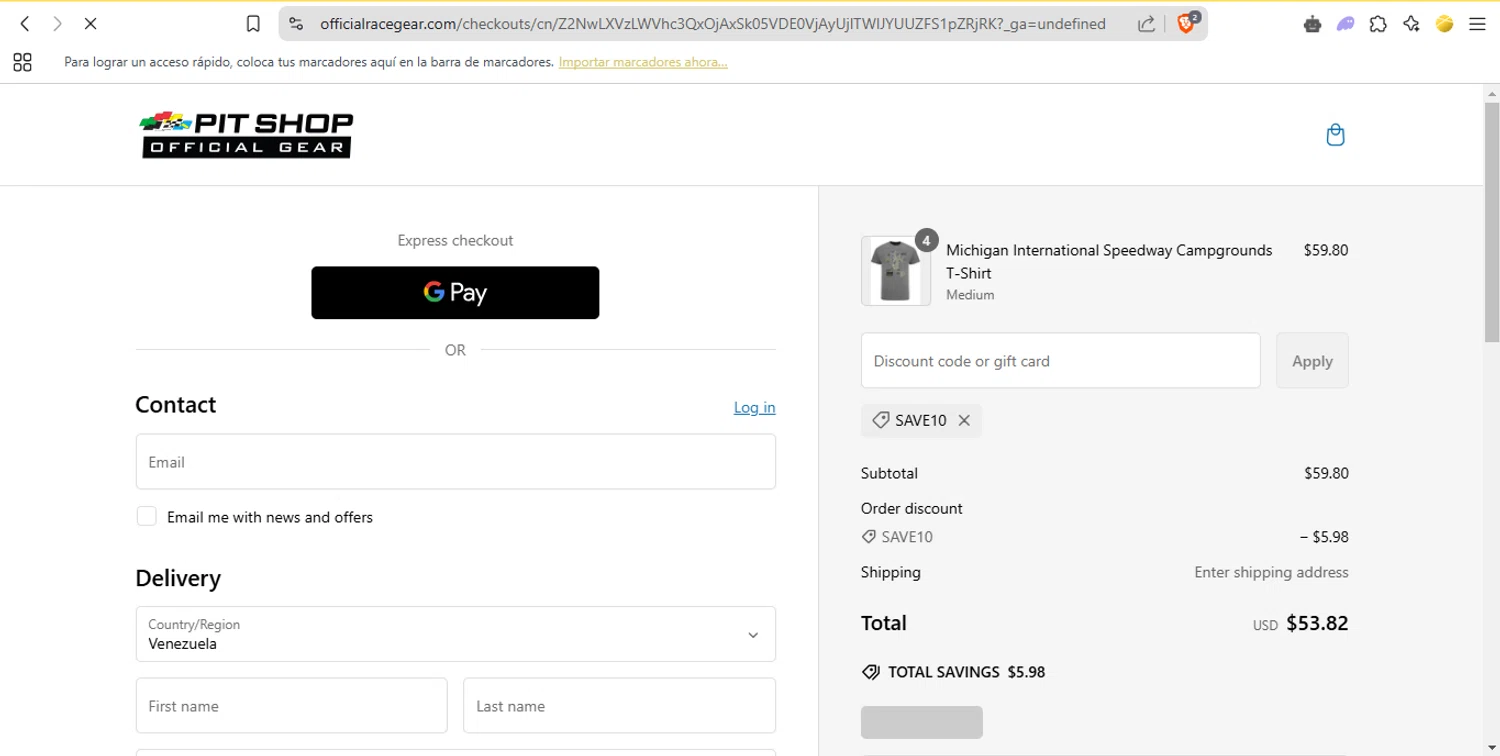View site information icon in address bar

(x=296, y=24)
